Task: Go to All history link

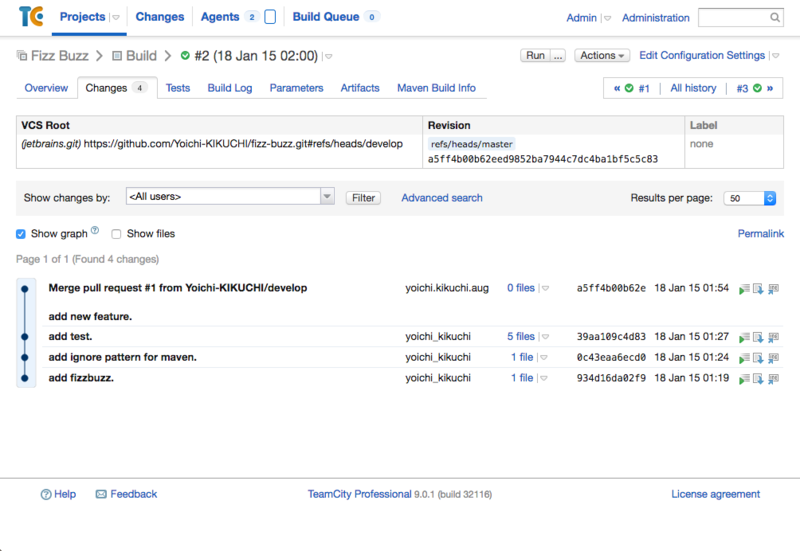Action: coord(693,88)
